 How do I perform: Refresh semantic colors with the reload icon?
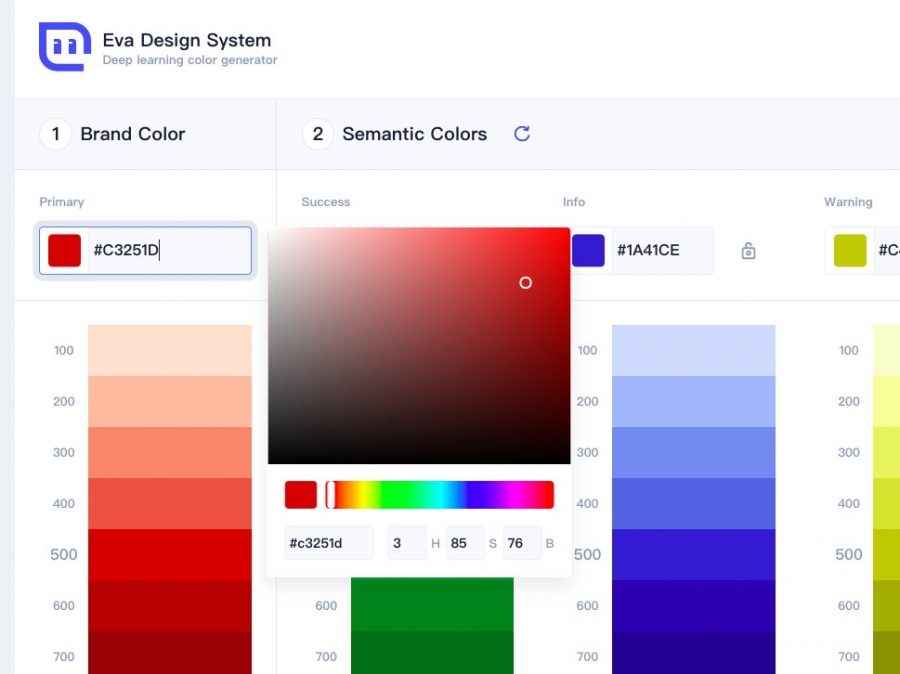(522, 134)
